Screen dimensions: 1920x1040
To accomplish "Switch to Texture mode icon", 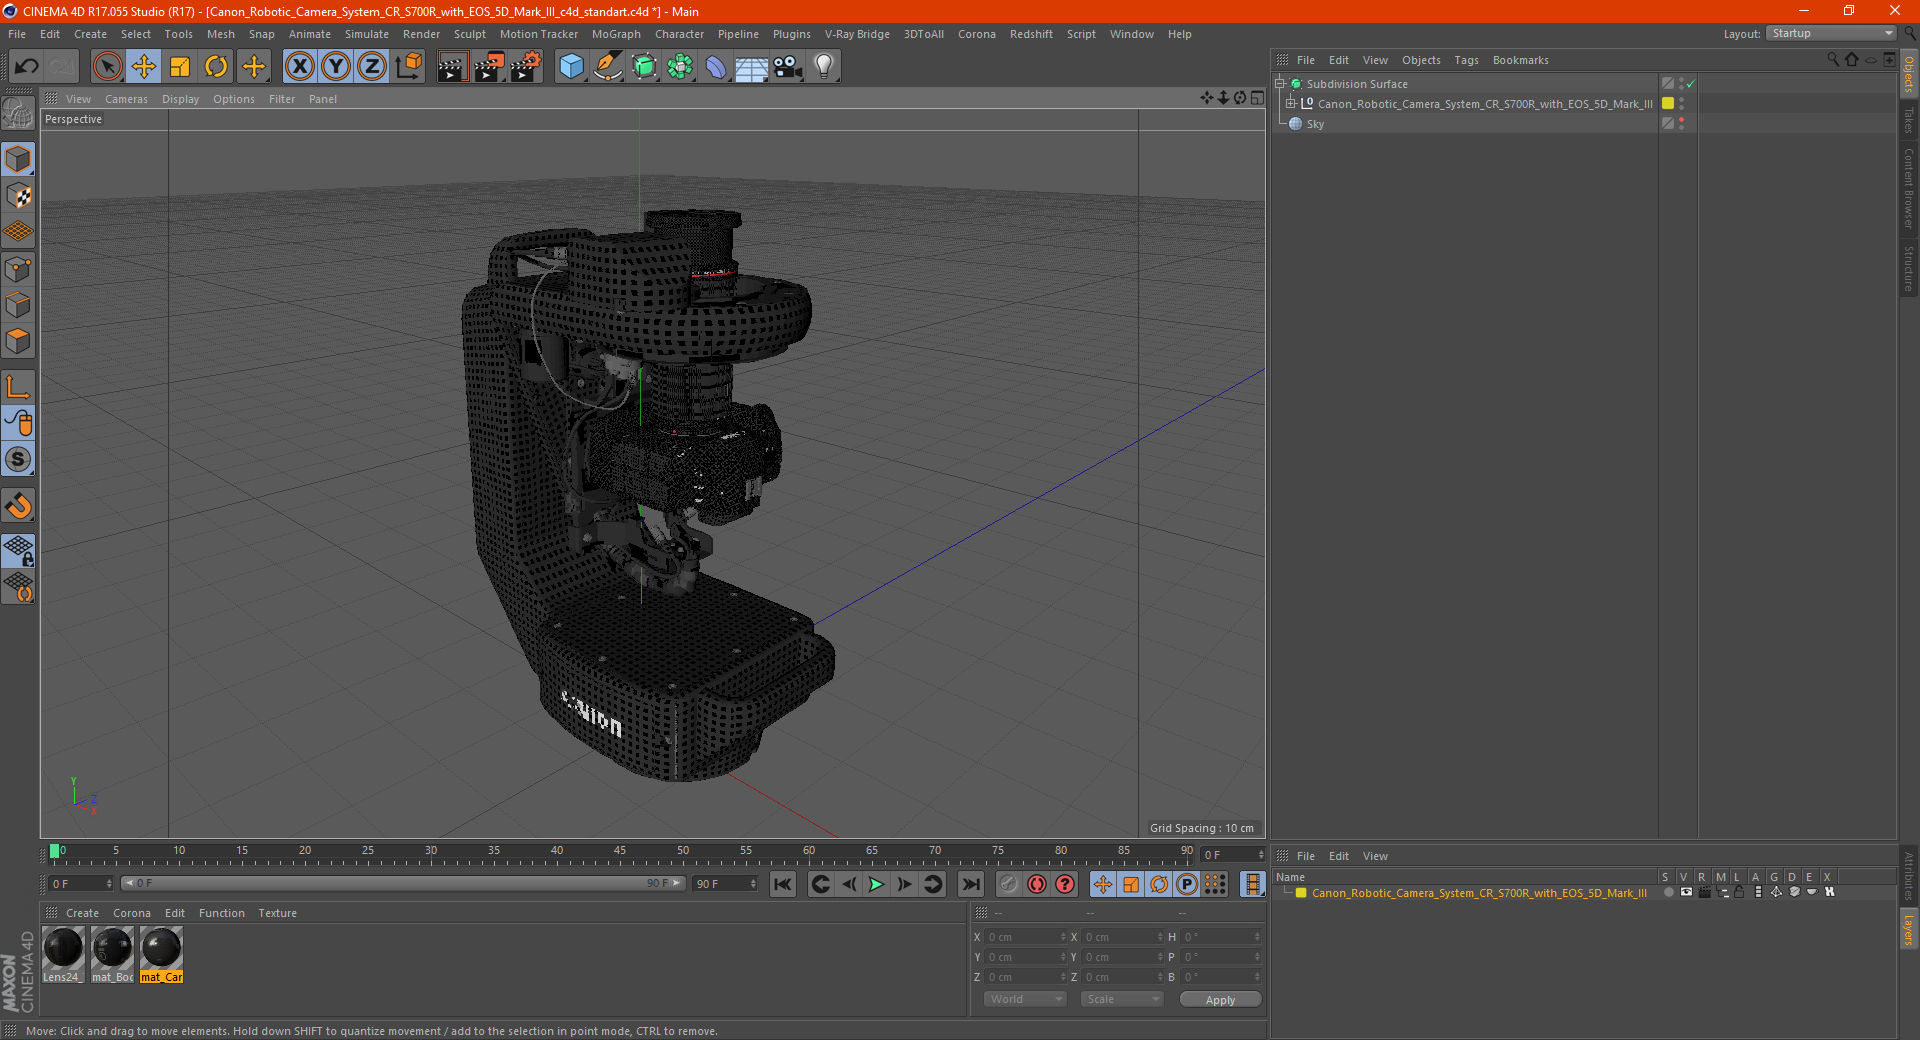I will pos(18,196).
